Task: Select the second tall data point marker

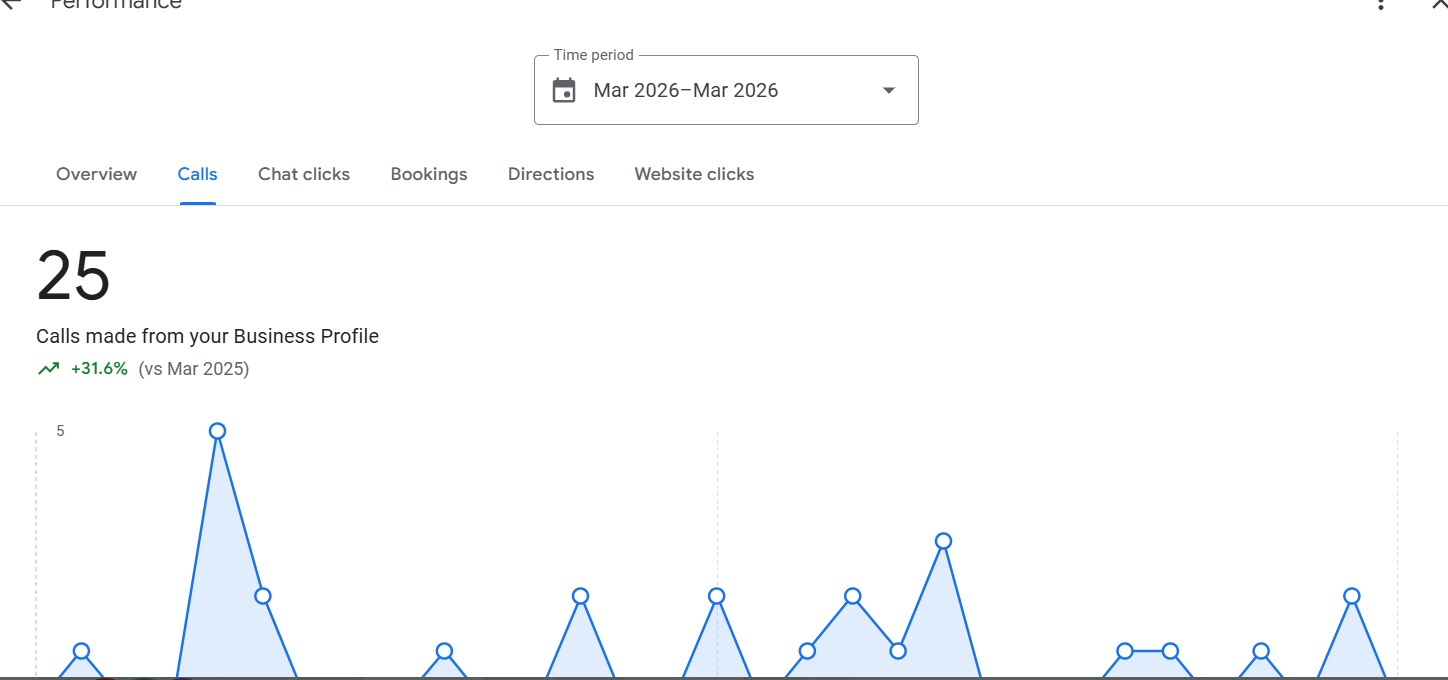Action: (262, 595)
